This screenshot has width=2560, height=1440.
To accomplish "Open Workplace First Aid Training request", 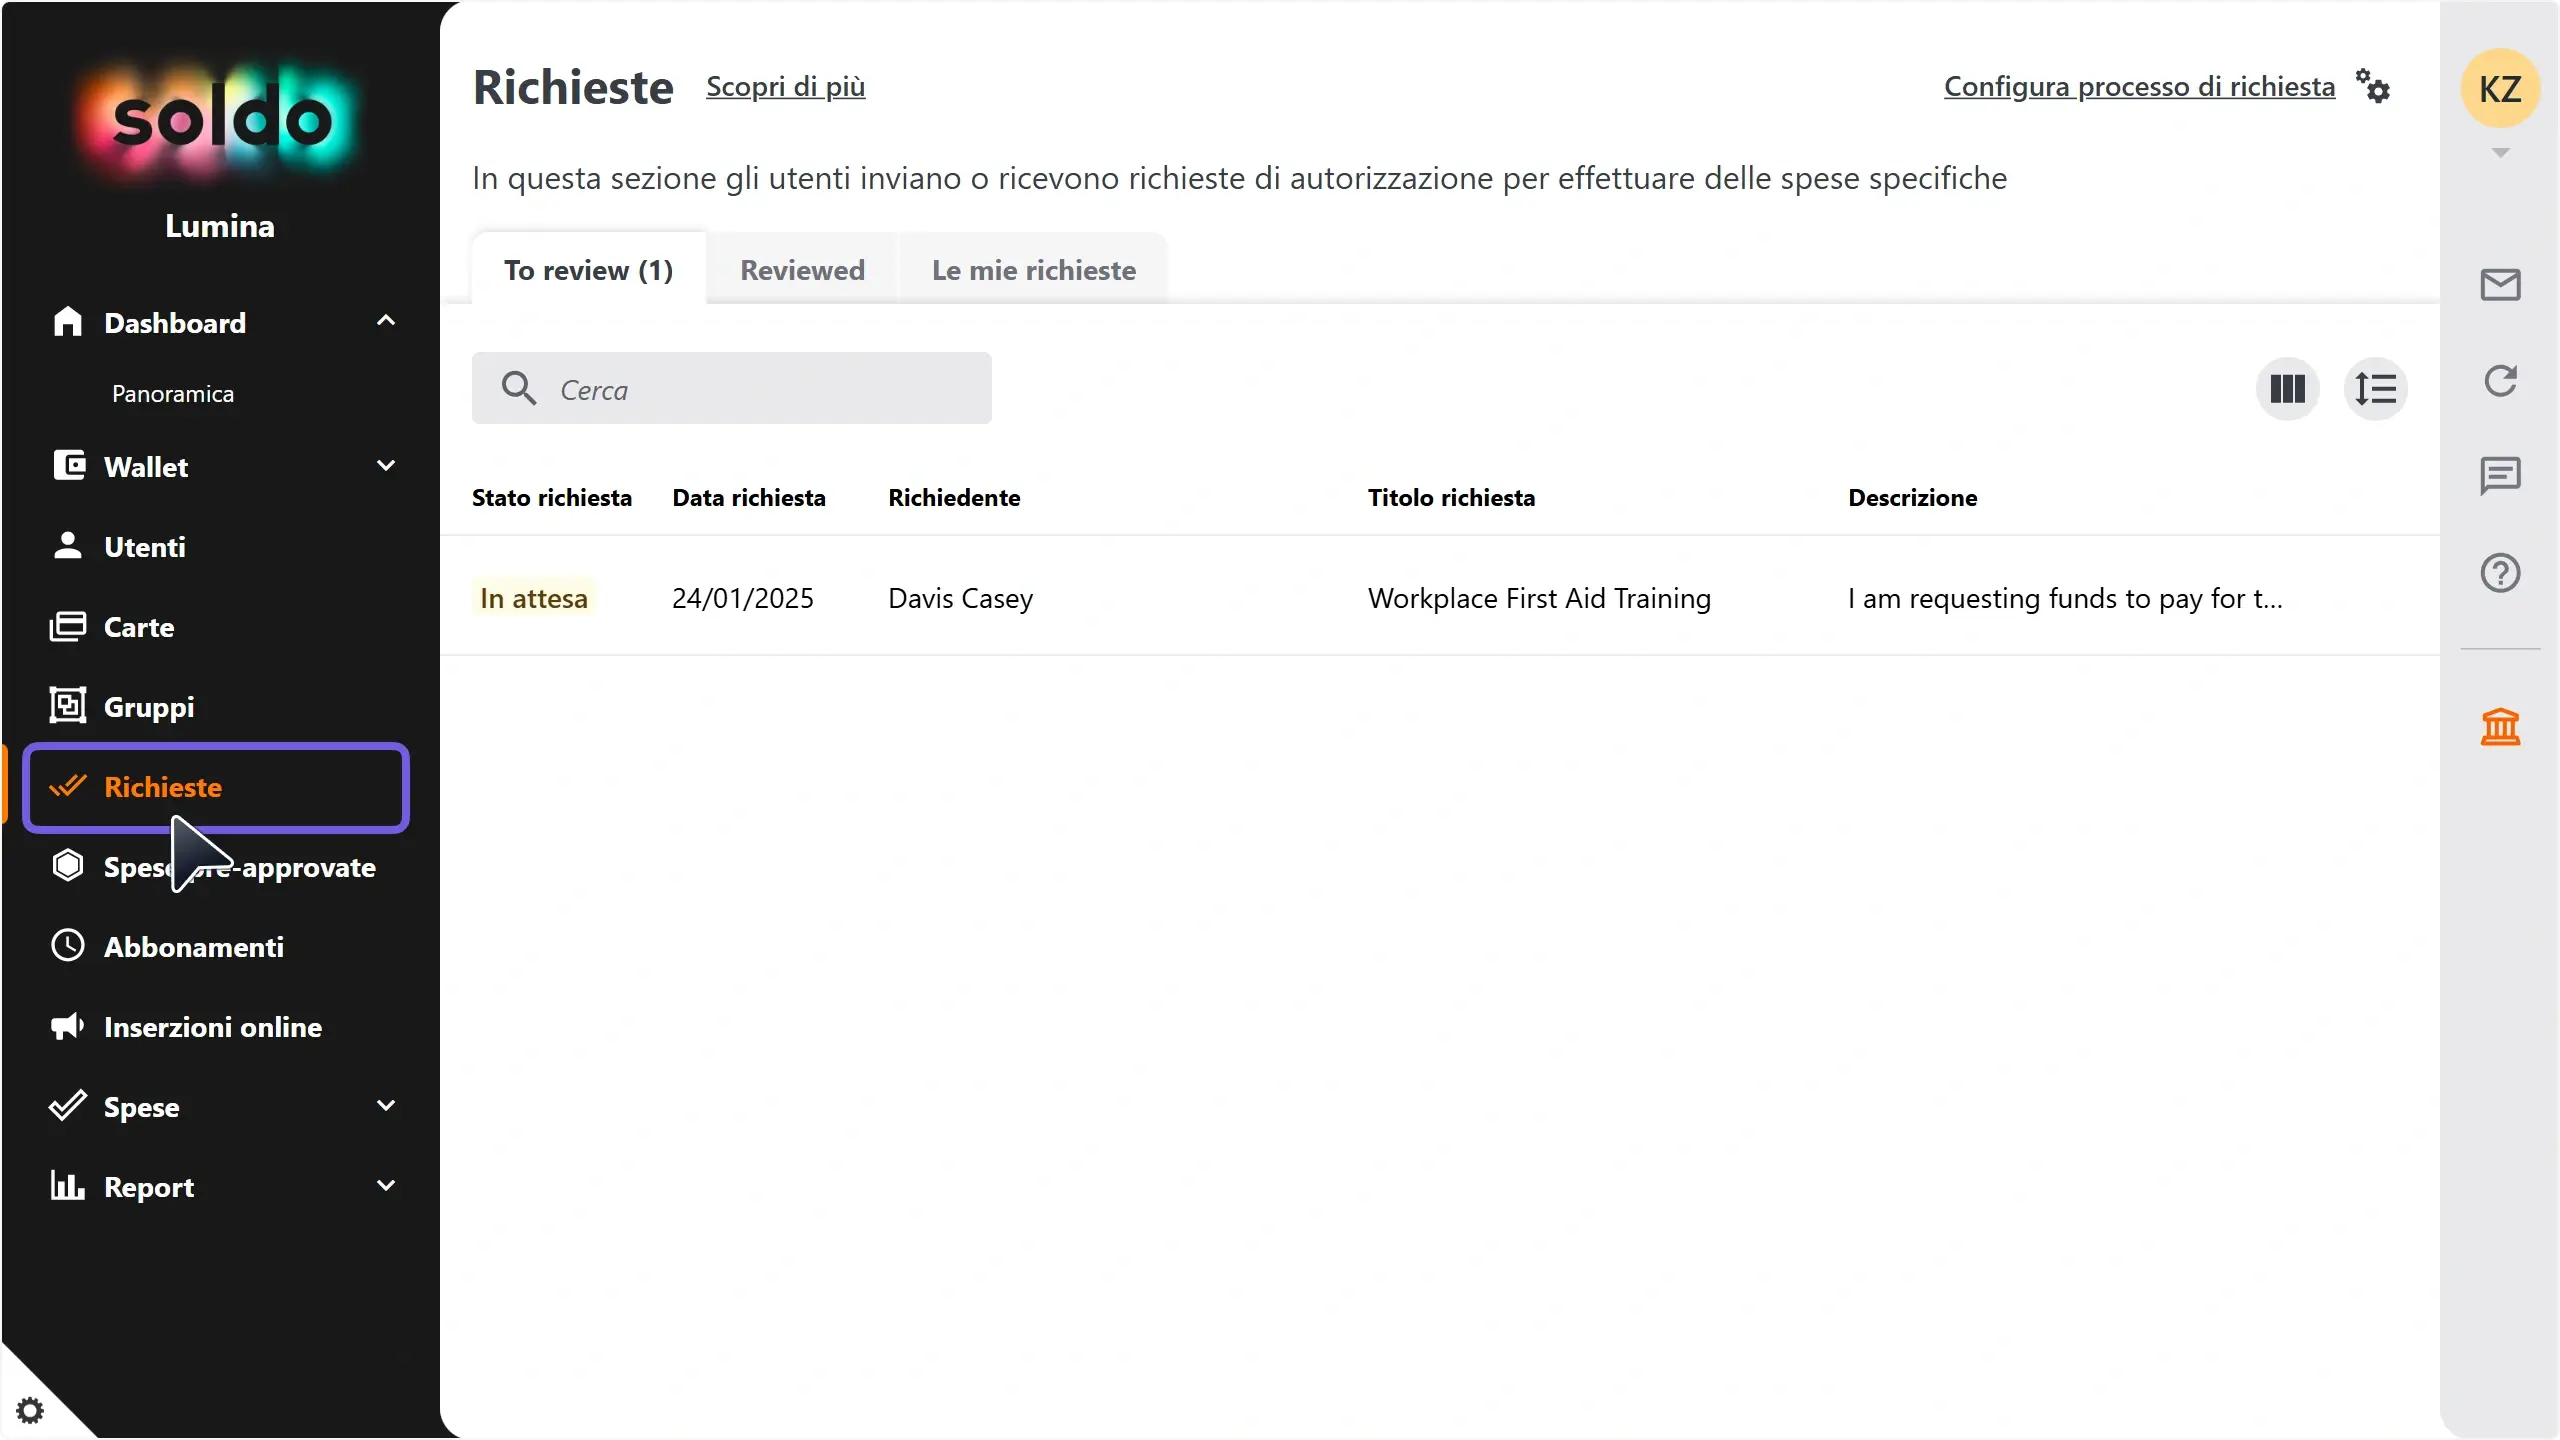I will point(1539,598).
